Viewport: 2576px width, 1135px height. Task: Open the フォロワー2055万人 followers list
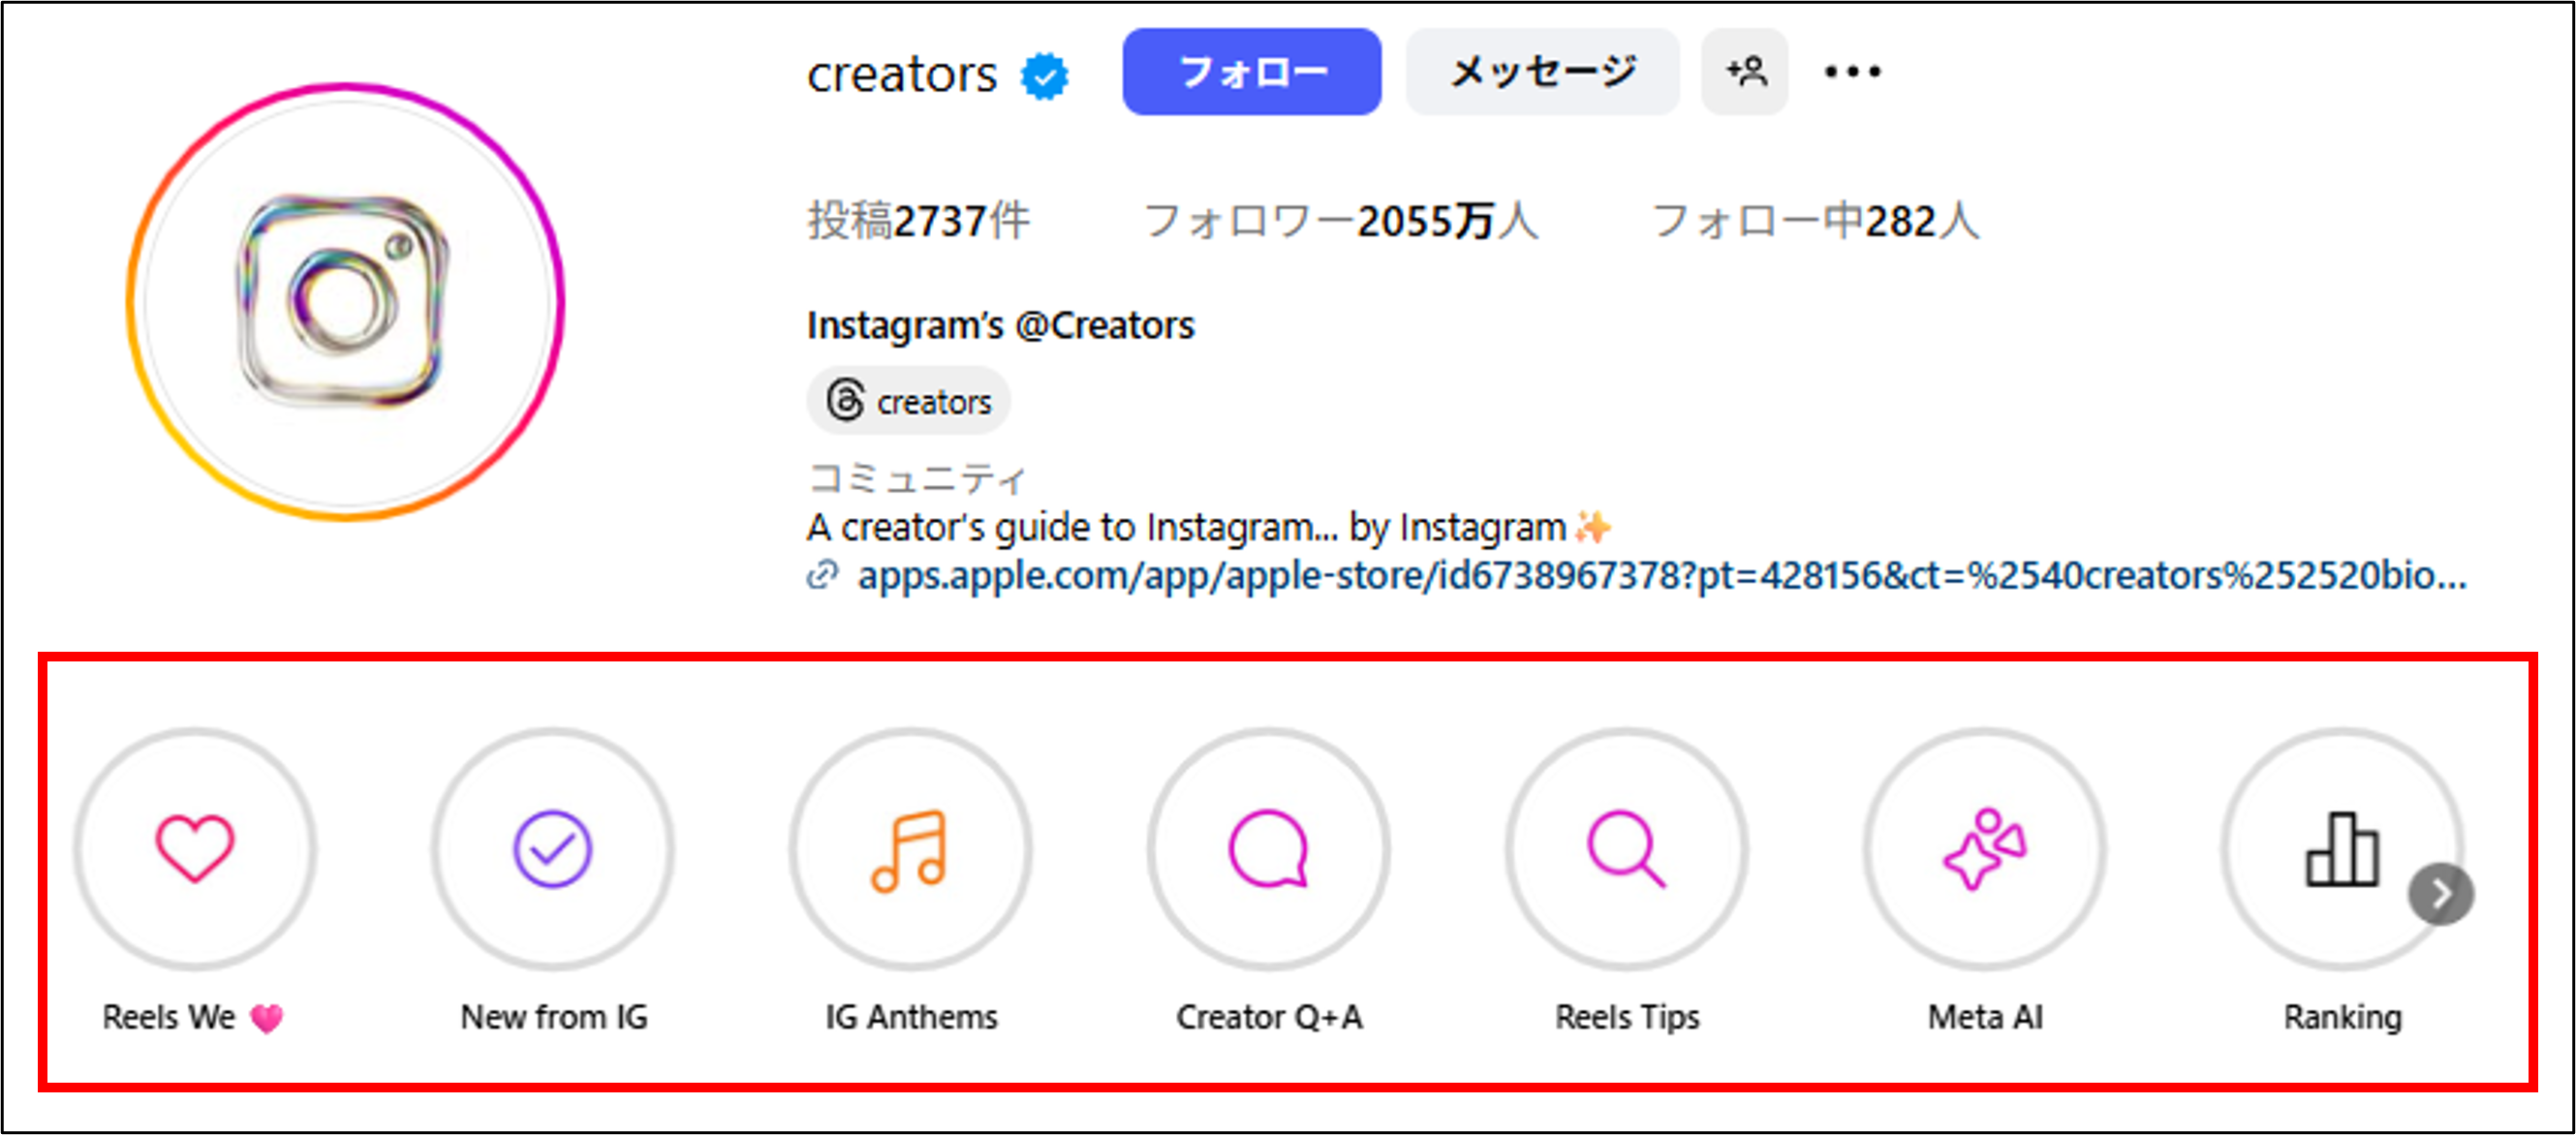(x=1341, y=221)
